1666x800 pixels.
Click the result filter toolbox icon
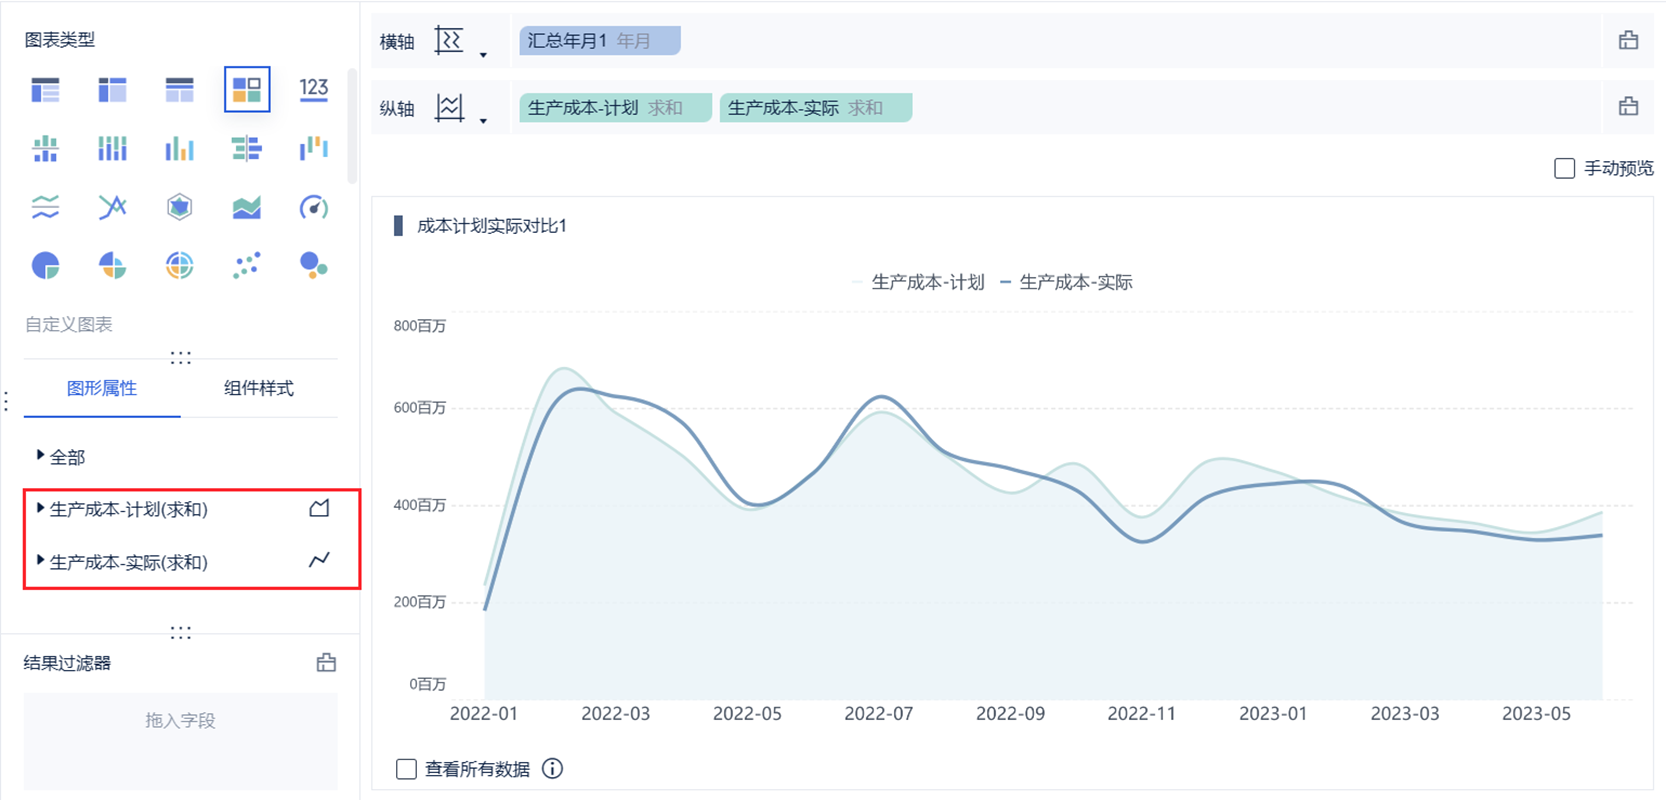(x=326, y=663)
